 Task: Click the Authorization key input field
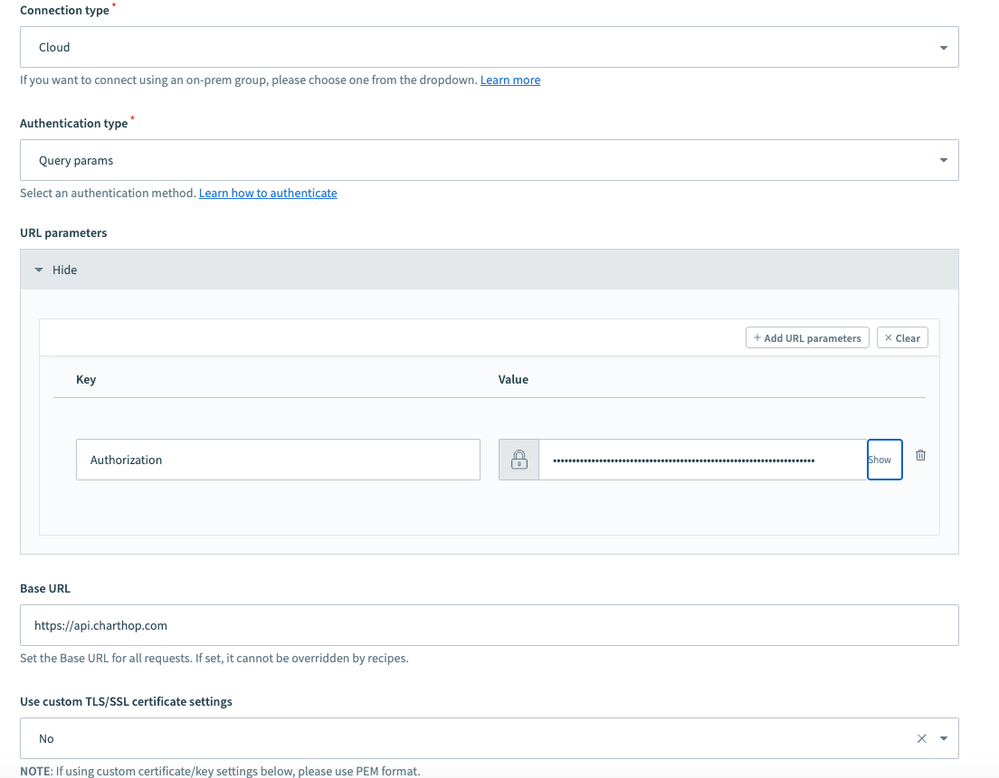click(278, 460)
